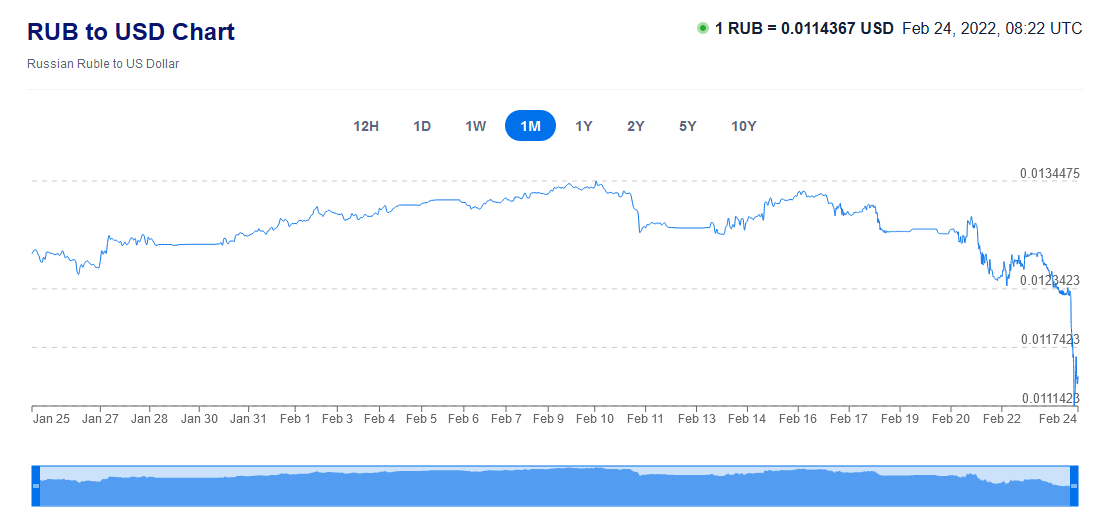
Task: Select the 5Y time range
Action: click(688, 127)
